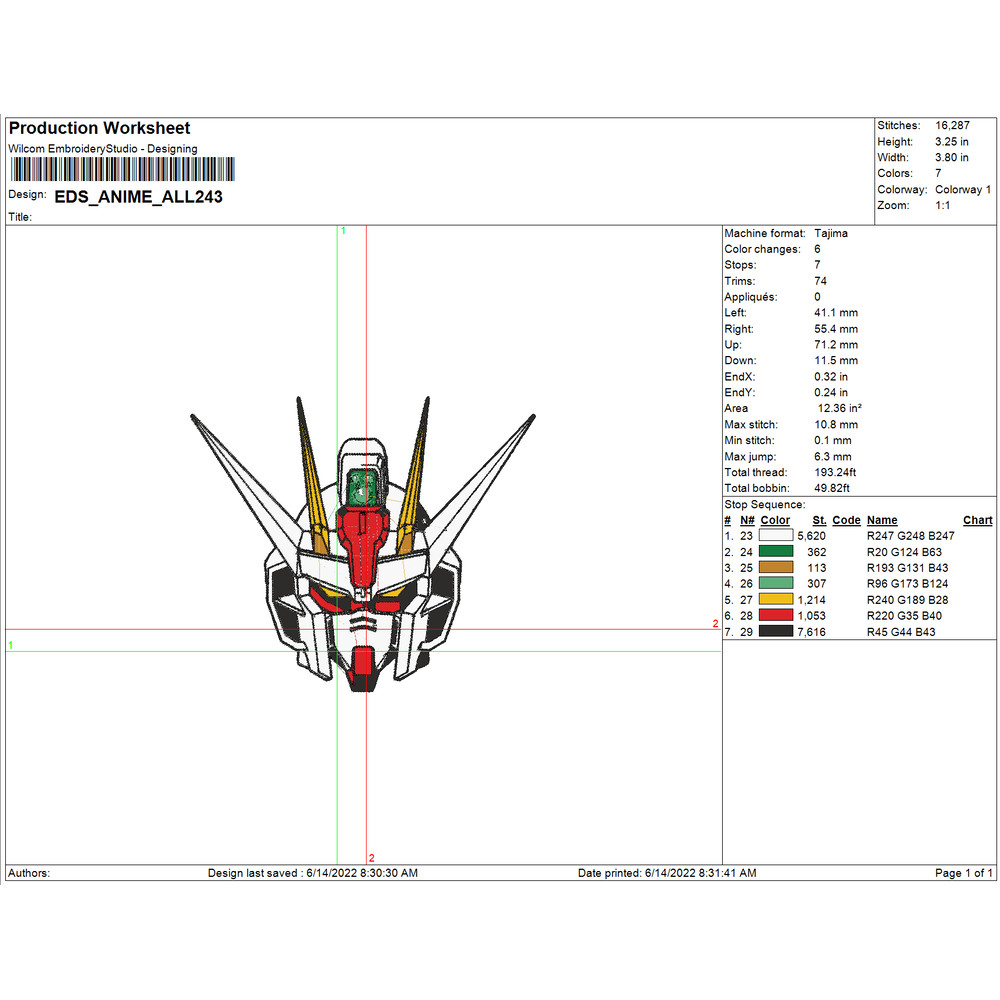Click the Code column header
The height and width of the screenshot is (1000, 1000).
click(x=846, y=520)
